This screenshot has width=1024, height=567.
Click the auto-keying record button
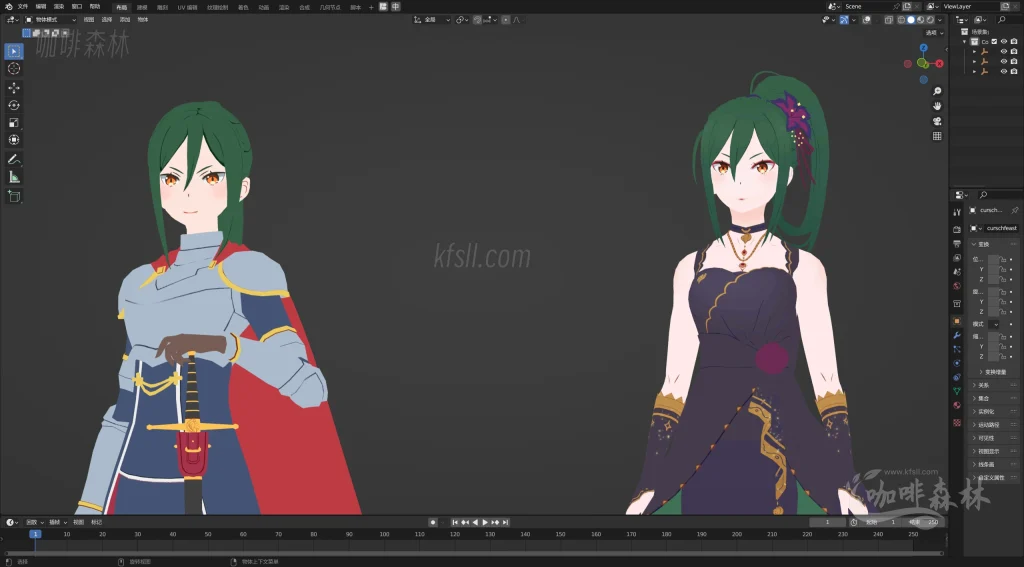click(432, 523)
